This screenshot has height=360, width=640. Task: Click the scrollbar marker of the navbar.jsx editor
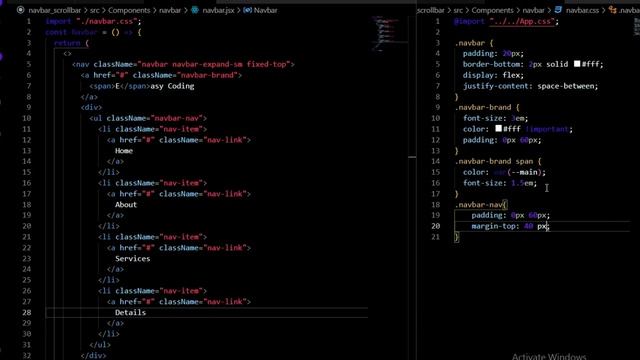[x=412, y=157]
